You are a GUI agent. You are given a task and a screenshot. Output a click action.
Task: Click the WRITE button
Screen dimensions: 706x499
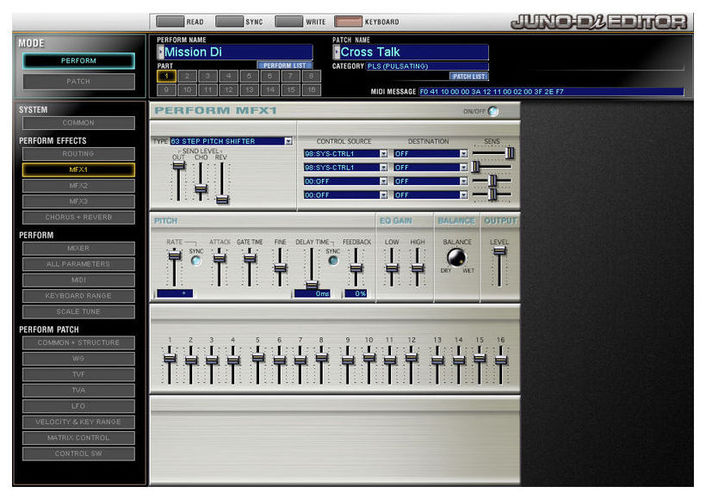289,21
